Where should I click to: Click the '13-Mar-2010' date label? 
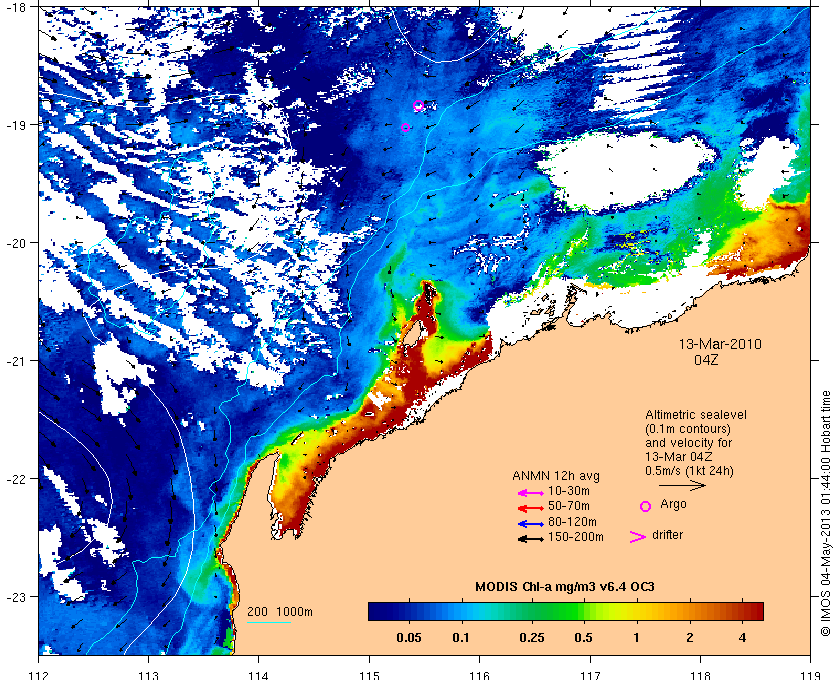[x=720, y=344]
